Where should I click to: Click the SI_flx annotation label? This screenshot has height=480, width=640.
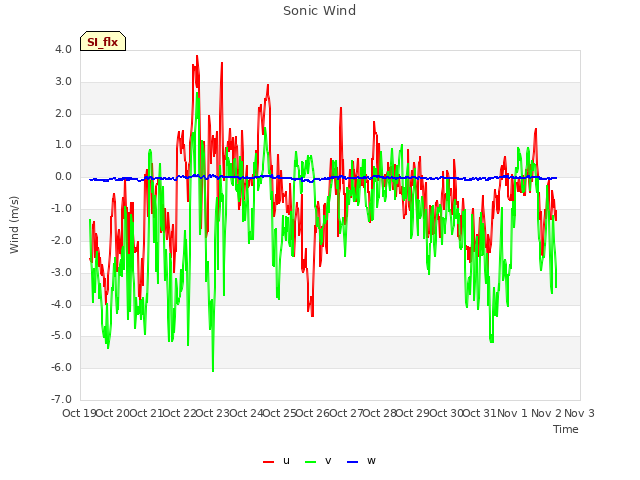coord(103,41)
